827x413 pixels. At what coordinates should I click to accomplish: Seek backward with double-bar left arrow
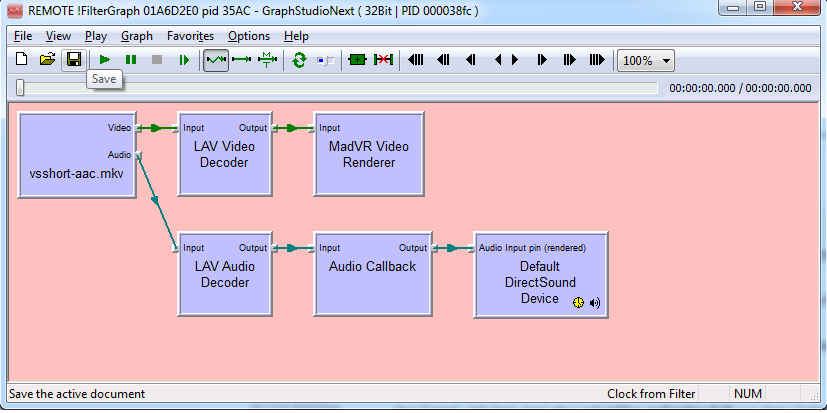pos(443,60)
